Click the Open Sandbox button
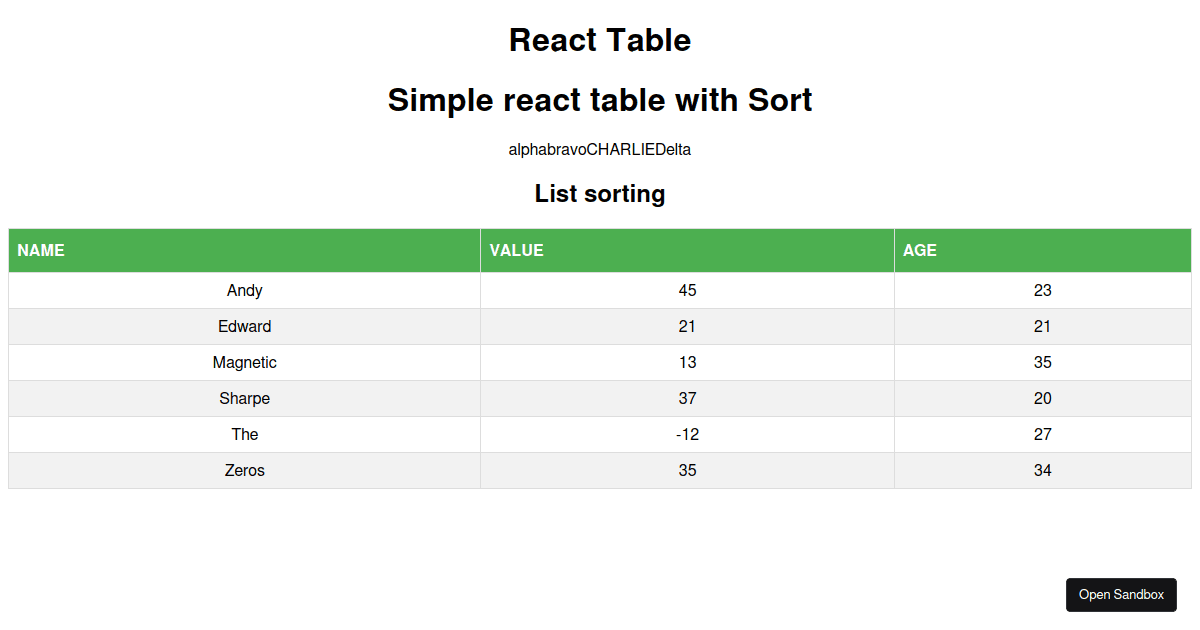The image size is (1200, 630). [1121, 594]
